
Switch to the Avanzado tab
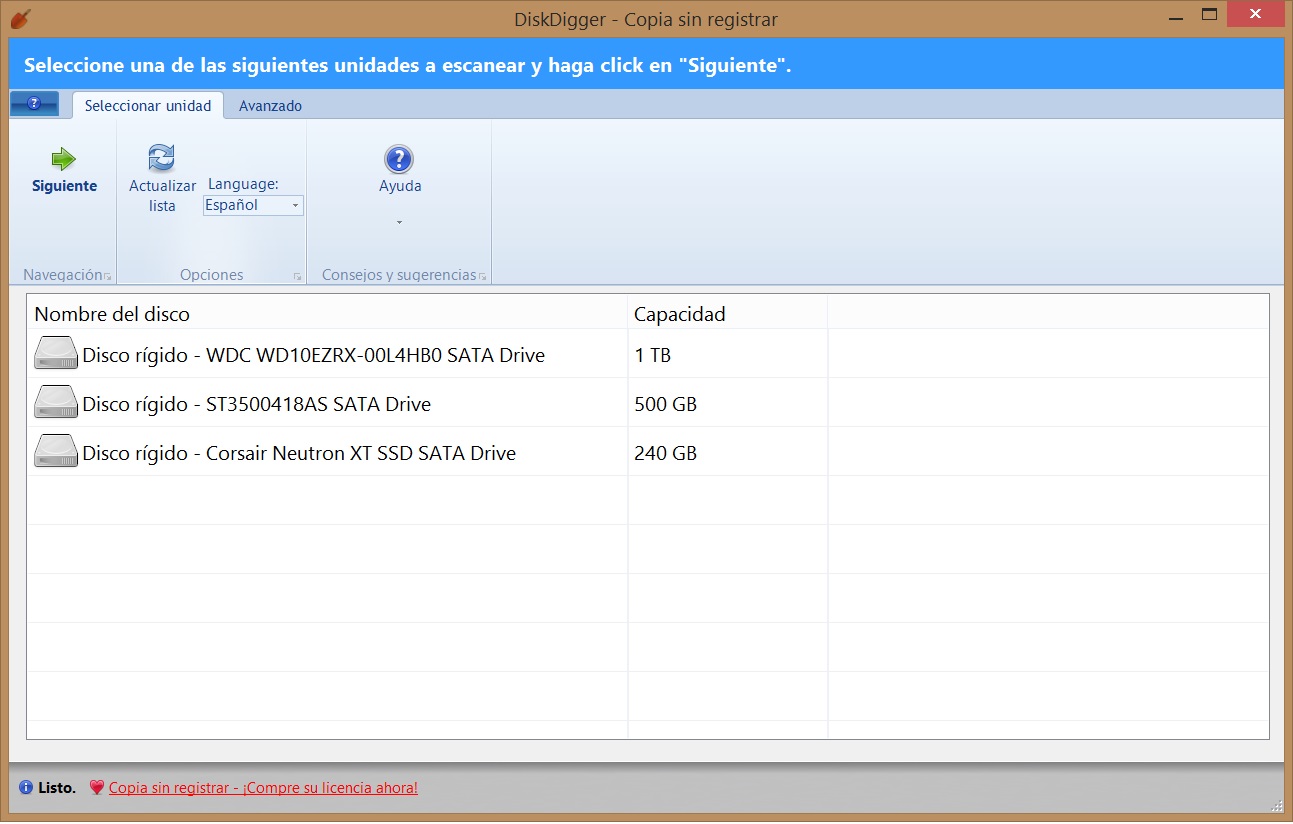point(270,106)
